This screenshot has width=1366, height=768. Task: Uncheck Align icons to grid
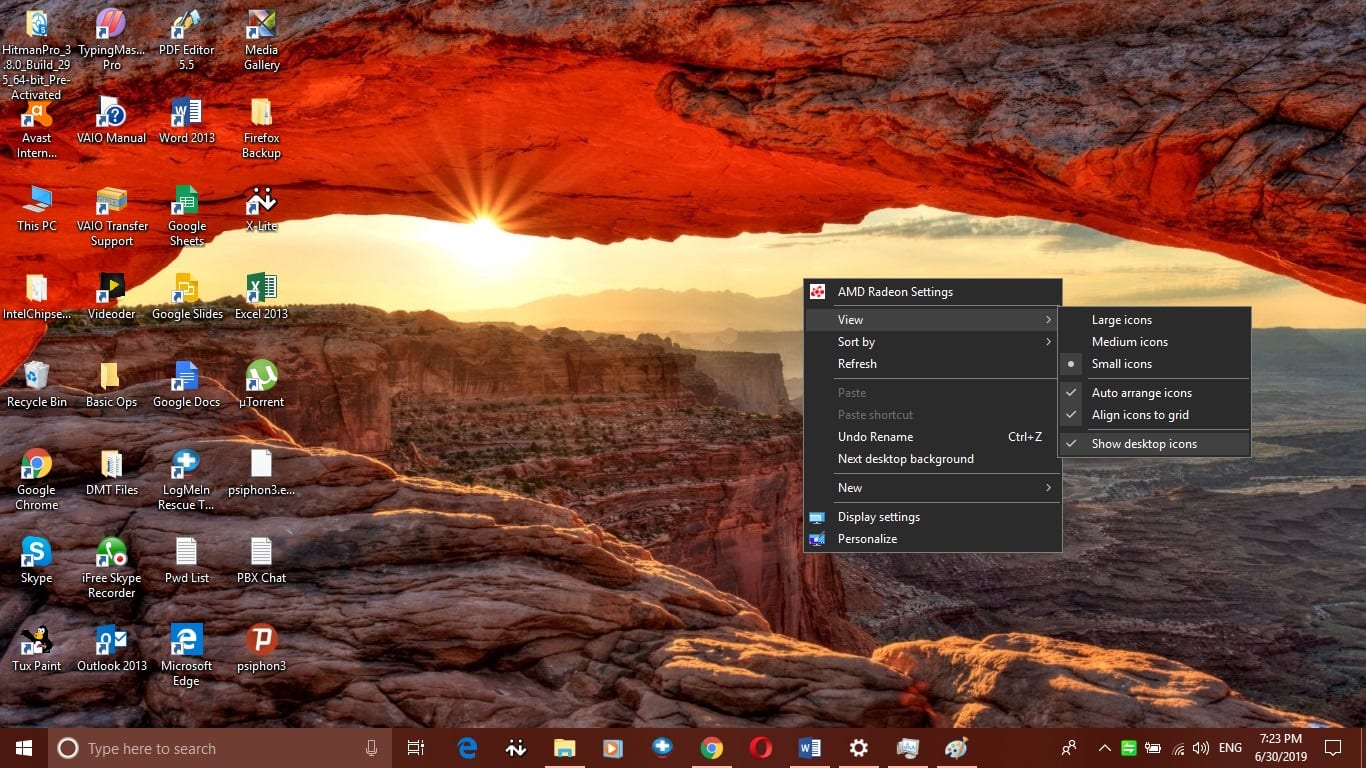[x=1140, y=415]
